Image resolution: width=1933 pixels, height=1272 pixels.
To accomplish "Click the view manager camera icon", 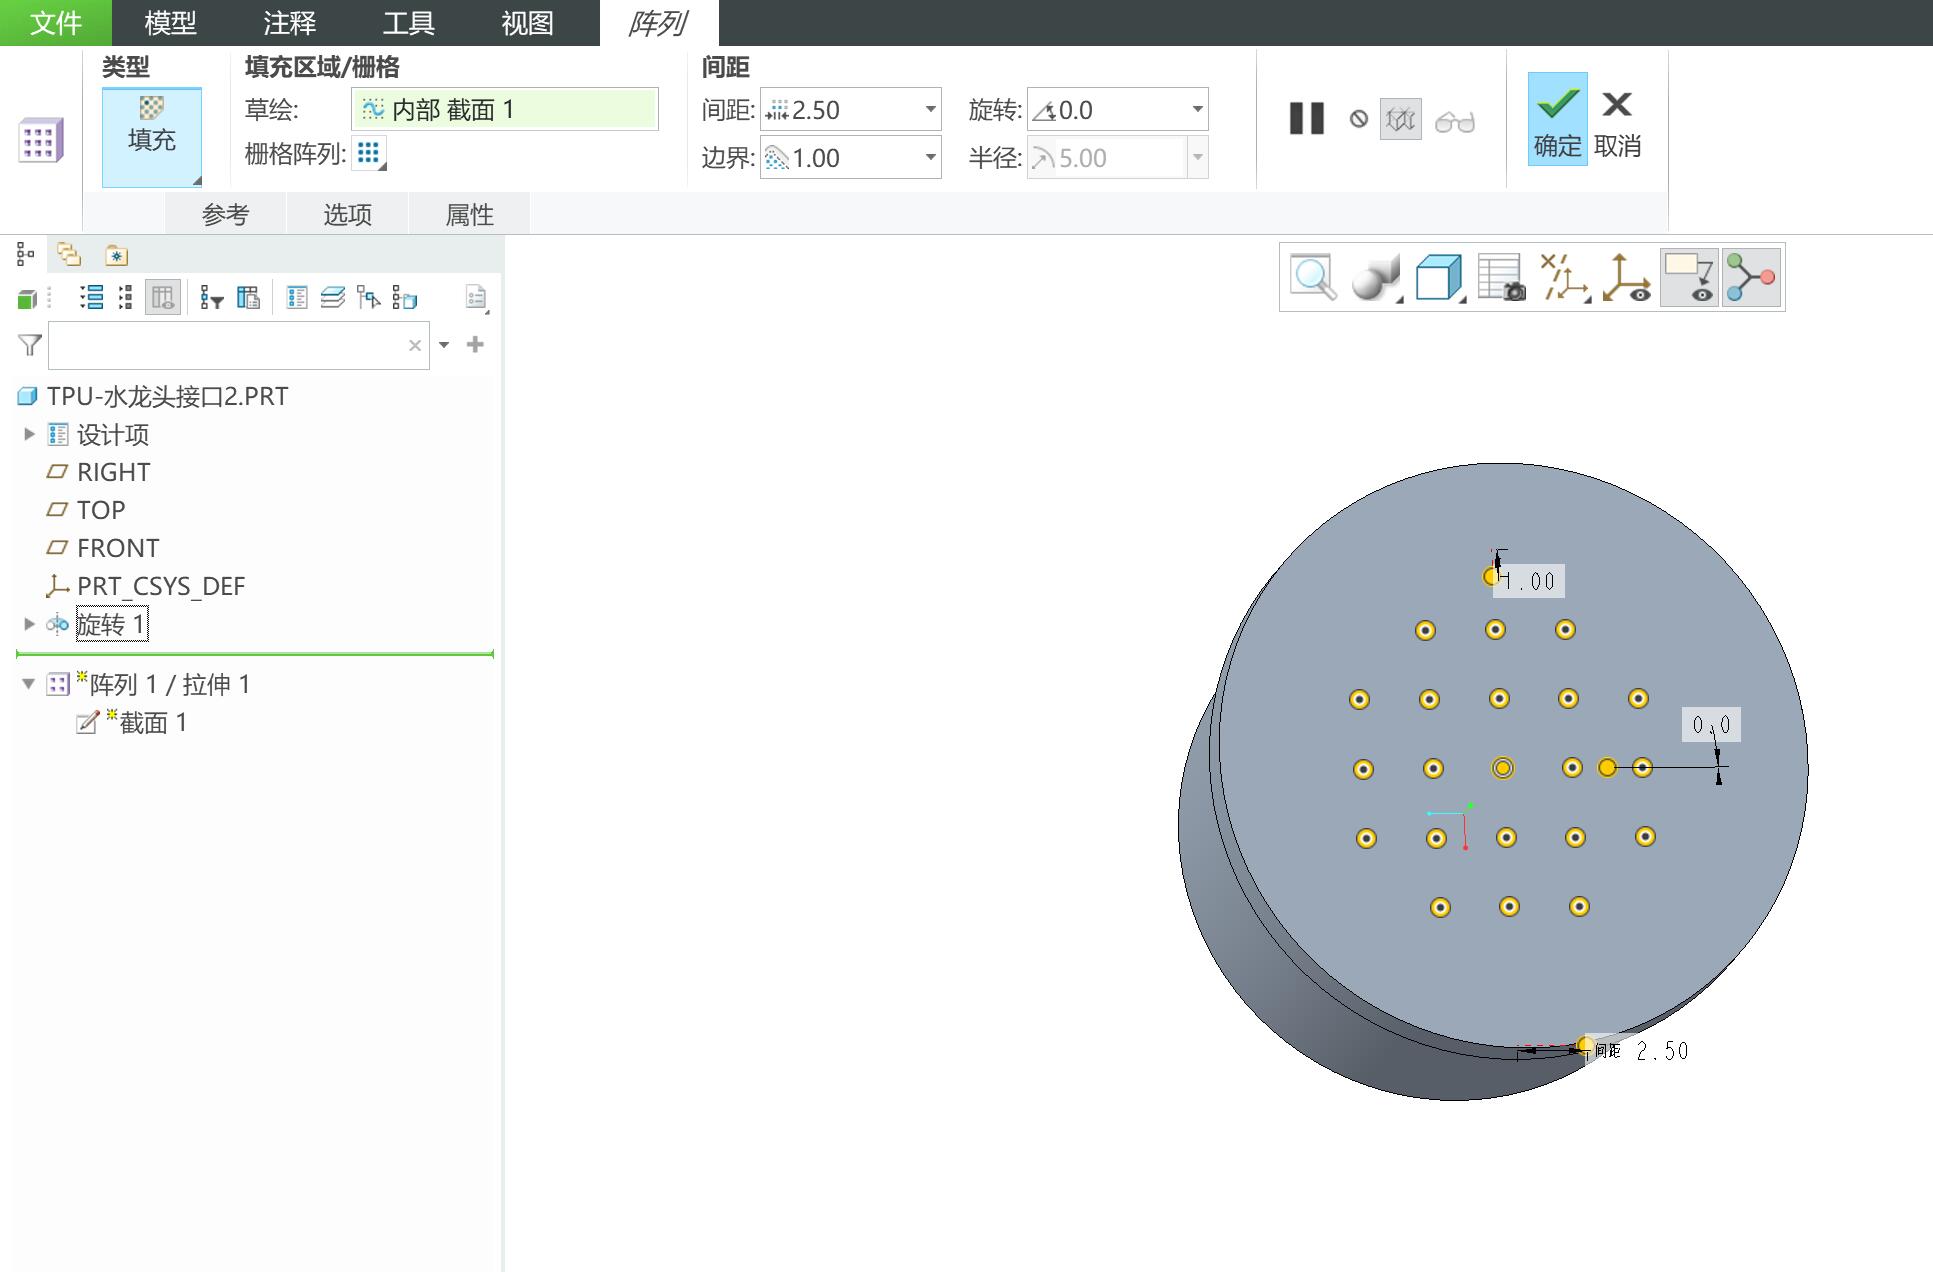I will pyautogui.click(x=1502, y=277).
